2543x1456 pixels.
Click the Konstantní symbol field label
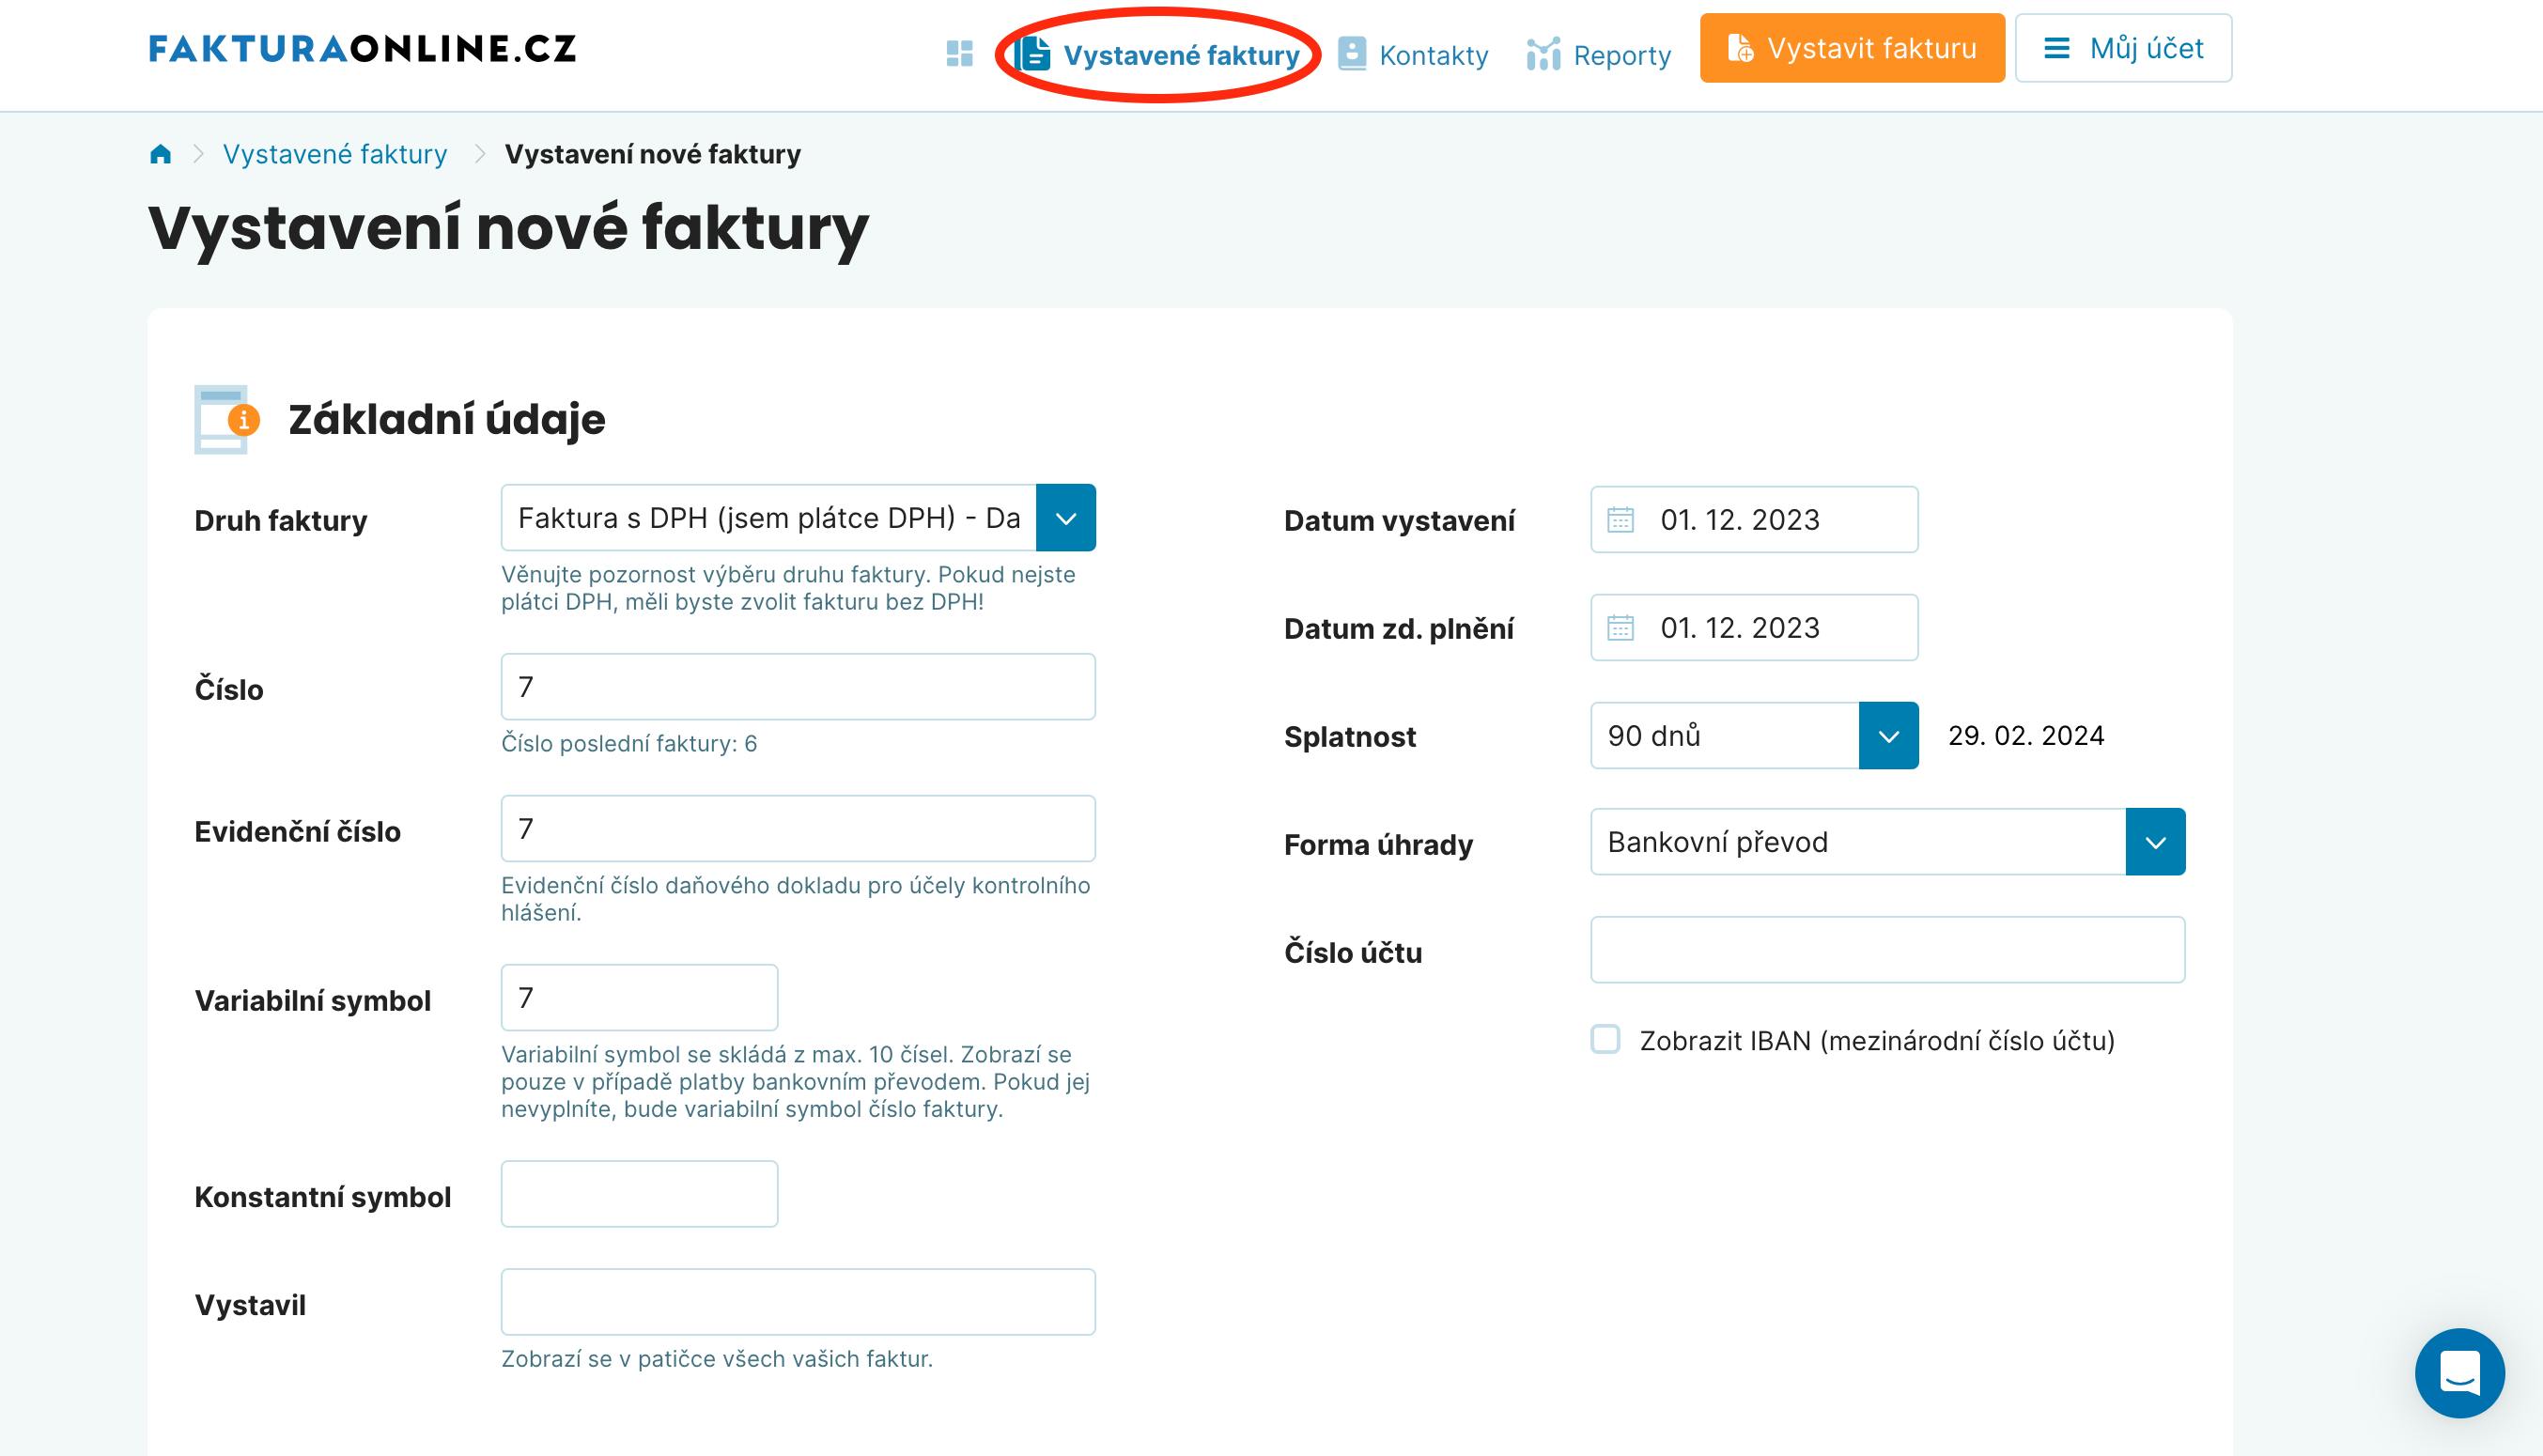click(322, 1197)
